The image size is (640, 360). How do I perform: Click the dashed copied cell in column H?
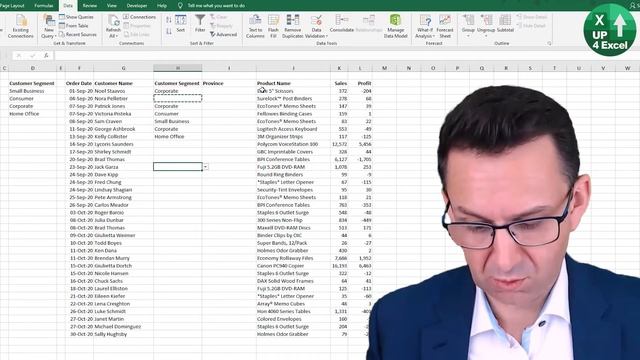178,98
